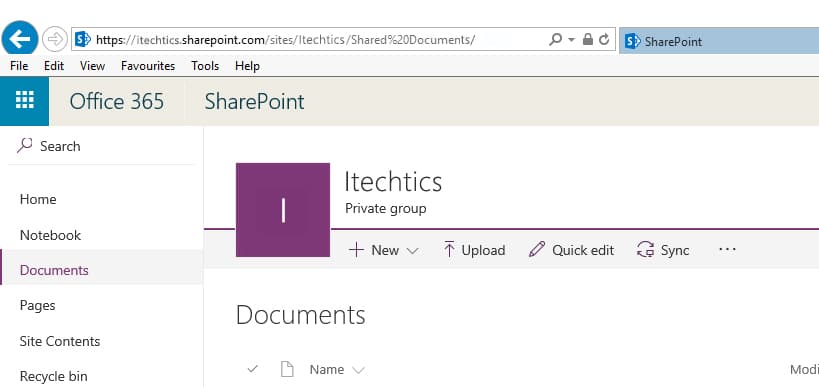The width and height of the screenshot is (819, 387).
Task: Click the search magnifier icon in sidebar
Action: [x=25, y=146]
